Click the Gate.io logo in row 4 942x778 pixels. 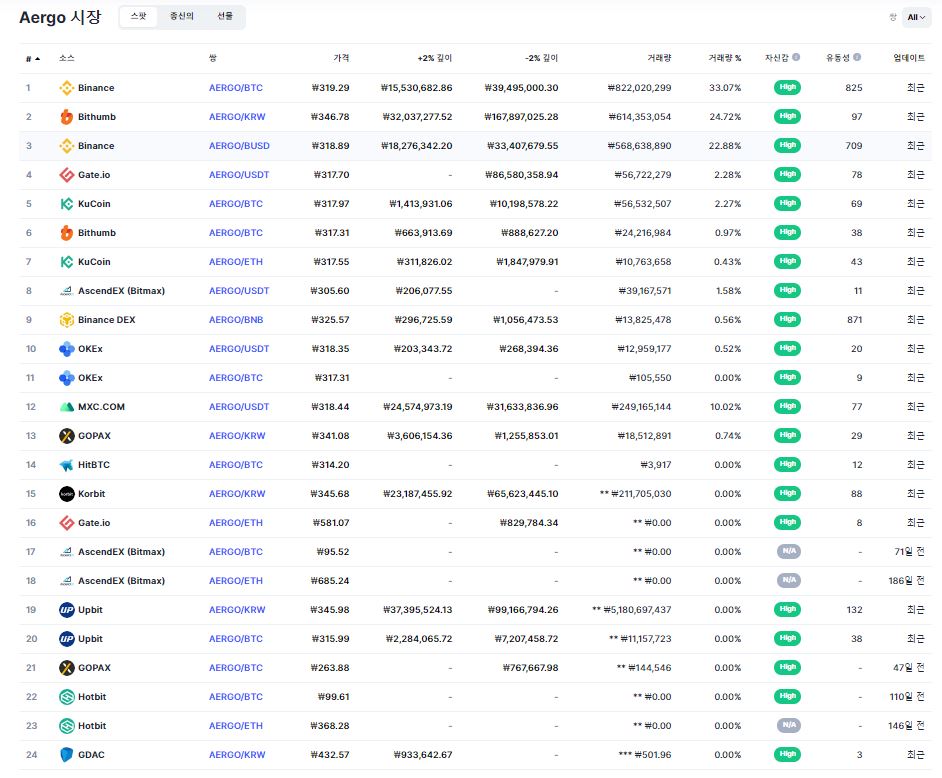tap(67, 175)
